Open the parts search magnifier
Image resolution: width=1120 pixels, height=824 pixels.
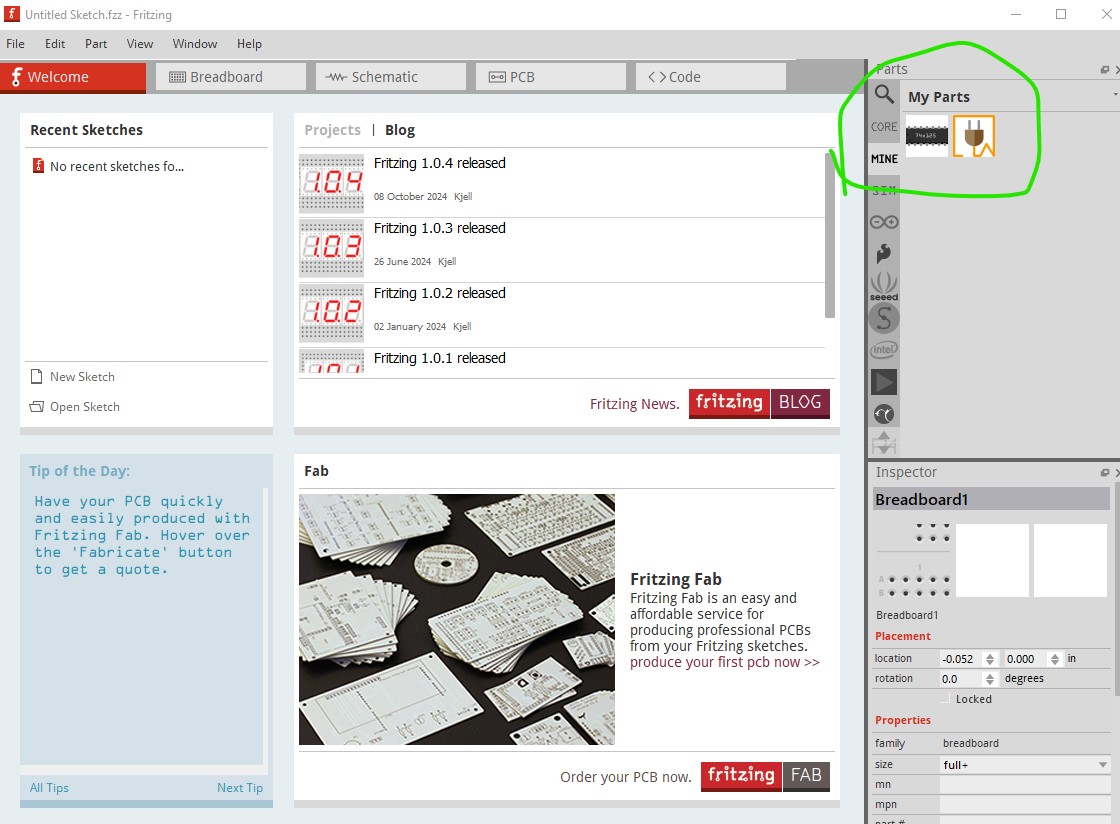tap(884, 95)
